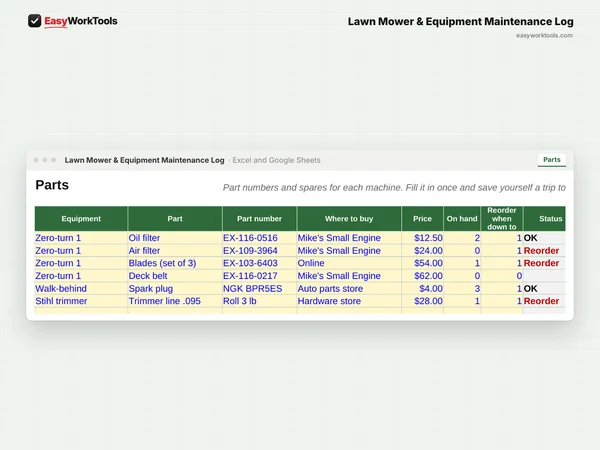
Task: Select the Blades (set of 3) cell
Action: coord(175,263)
